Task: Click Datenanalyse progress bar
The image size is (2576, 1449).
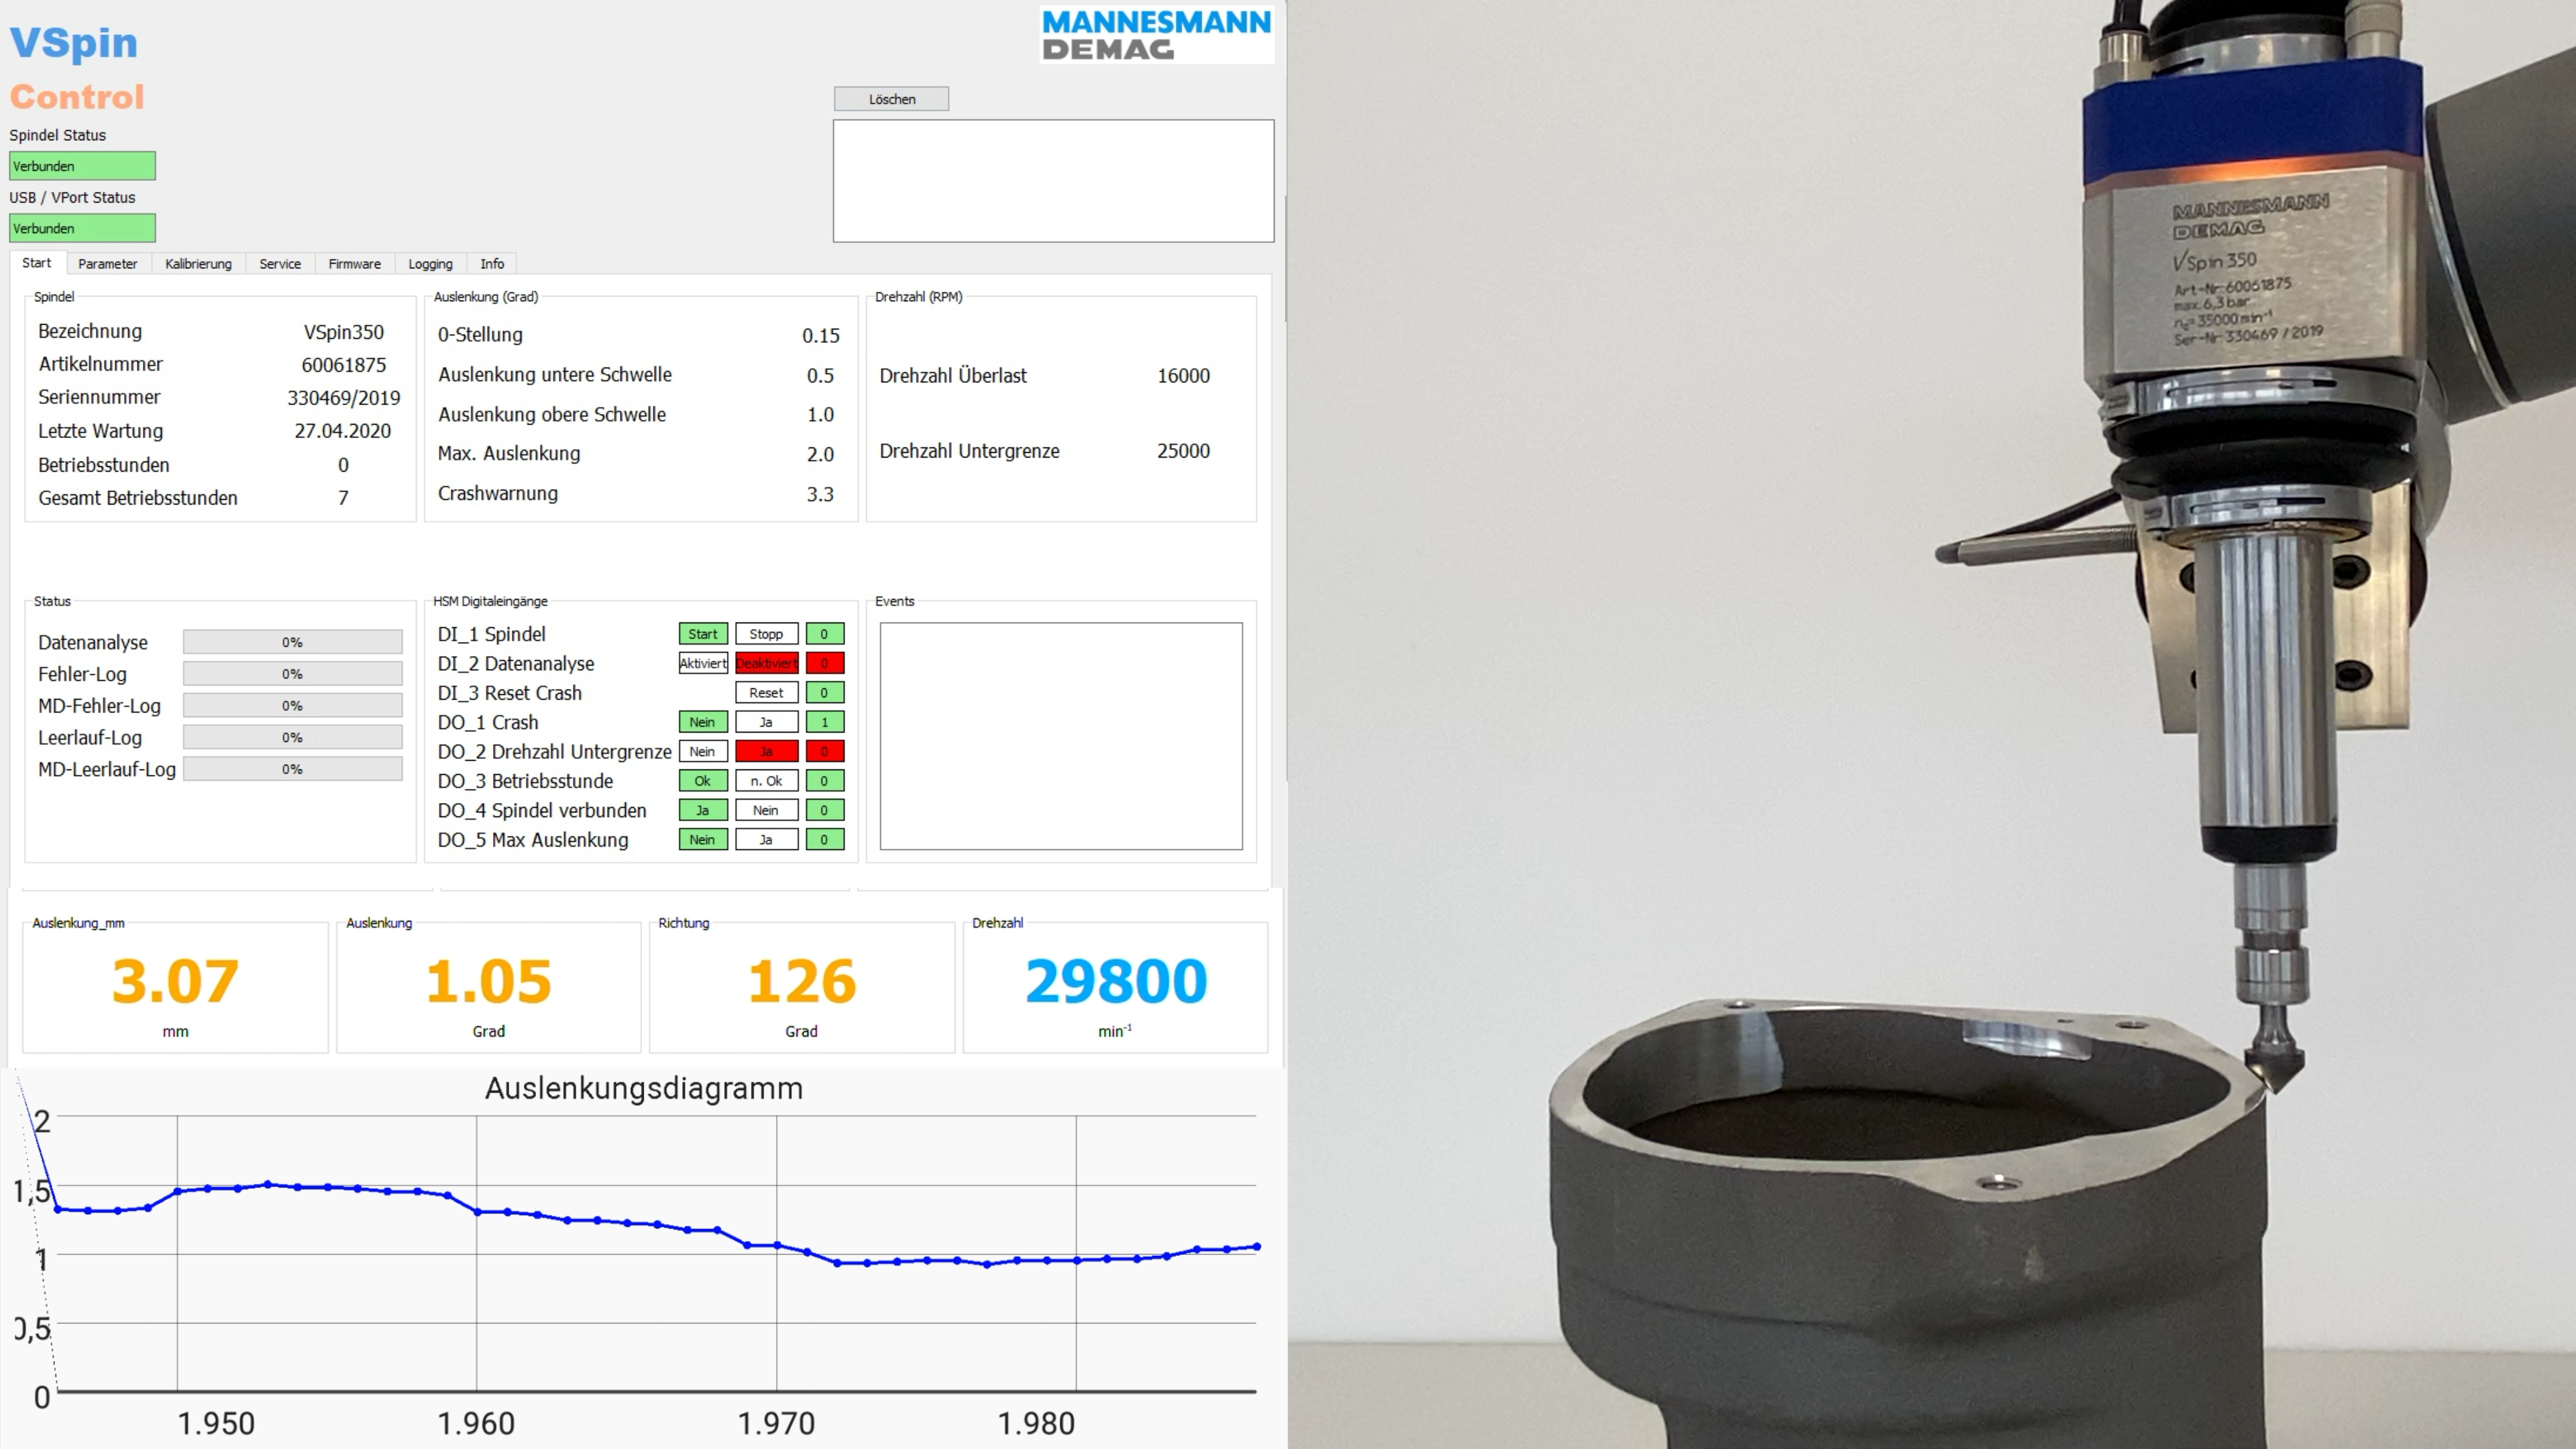Action: click(293, 642)
